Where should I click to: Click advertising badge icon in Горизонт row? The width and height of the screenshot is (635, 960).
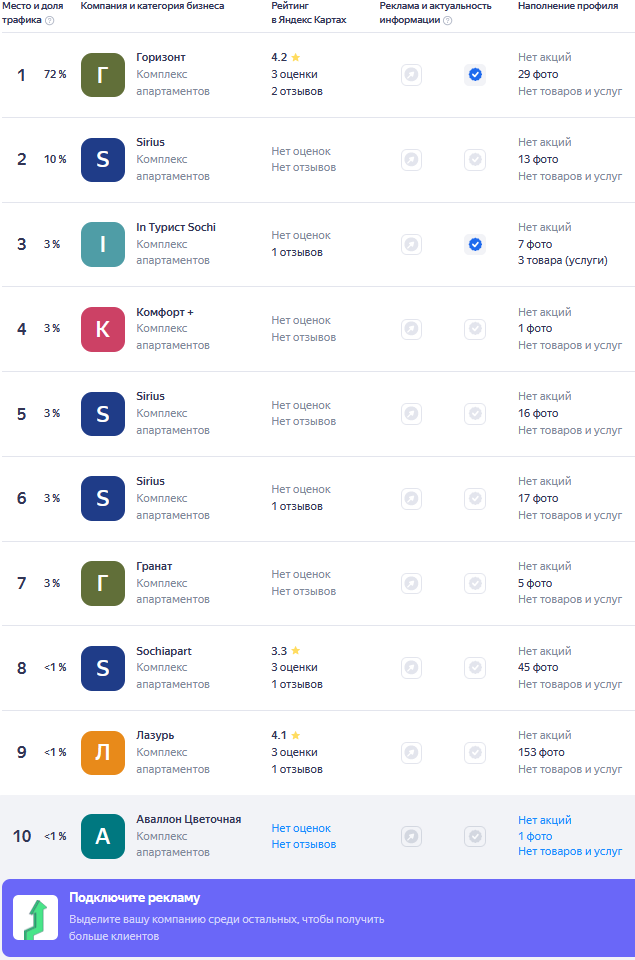coord(411,75)
